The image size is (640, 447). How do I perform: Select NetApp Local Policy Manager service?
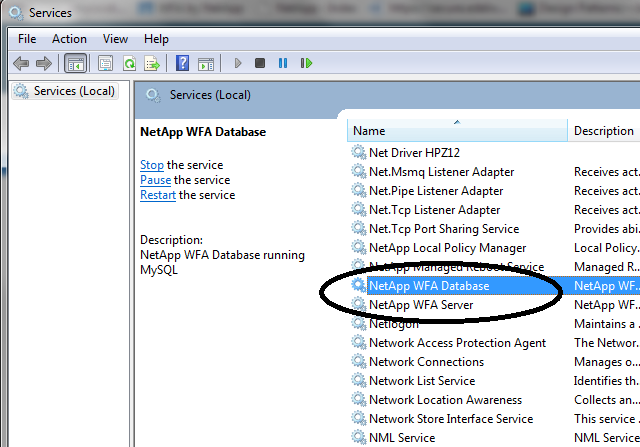click(447, 248)
